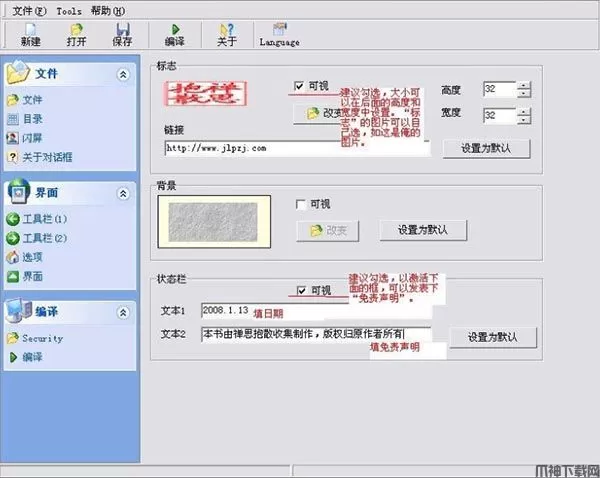
Task: Open 选项 sidebar item
Action: pos(25,257)
